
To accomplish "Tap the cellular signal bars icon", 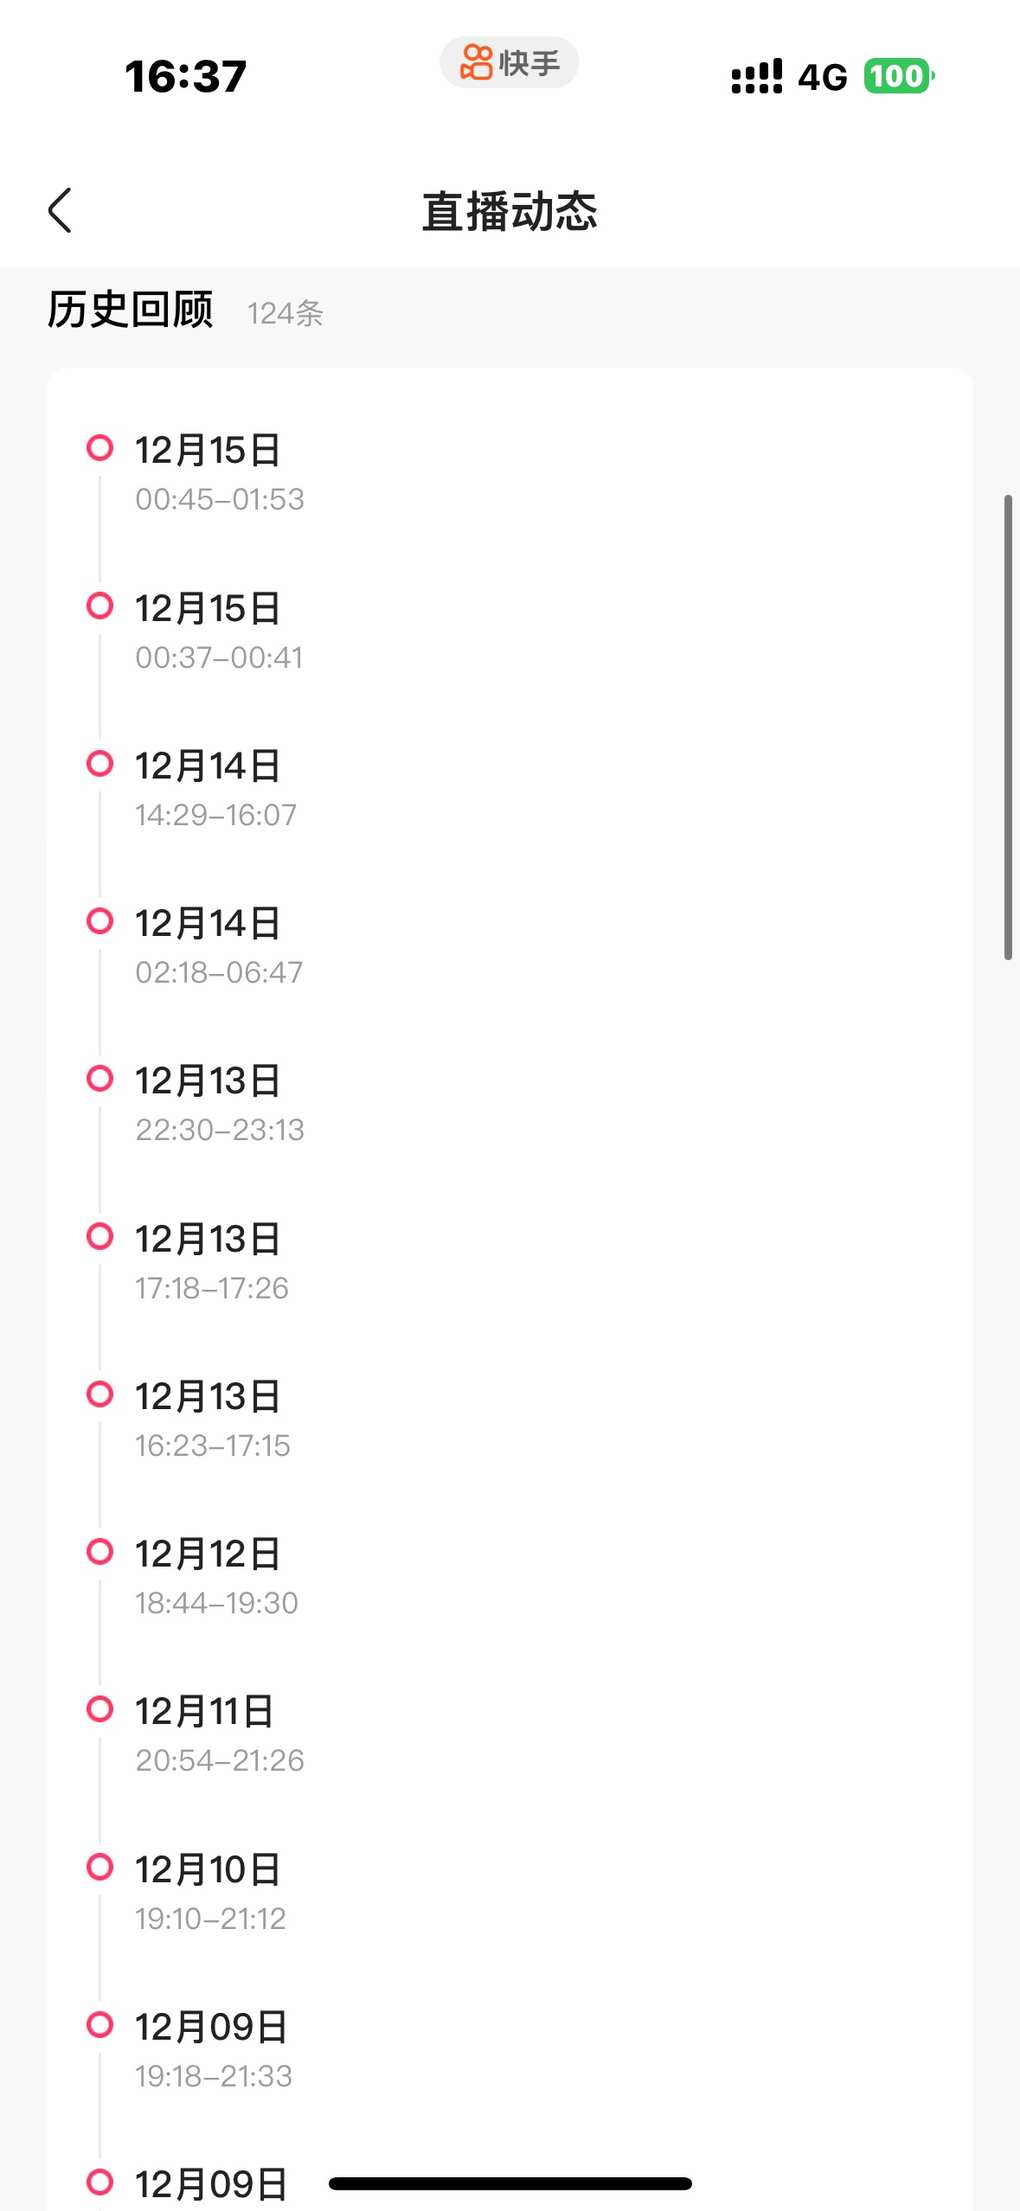I will 757,77.
